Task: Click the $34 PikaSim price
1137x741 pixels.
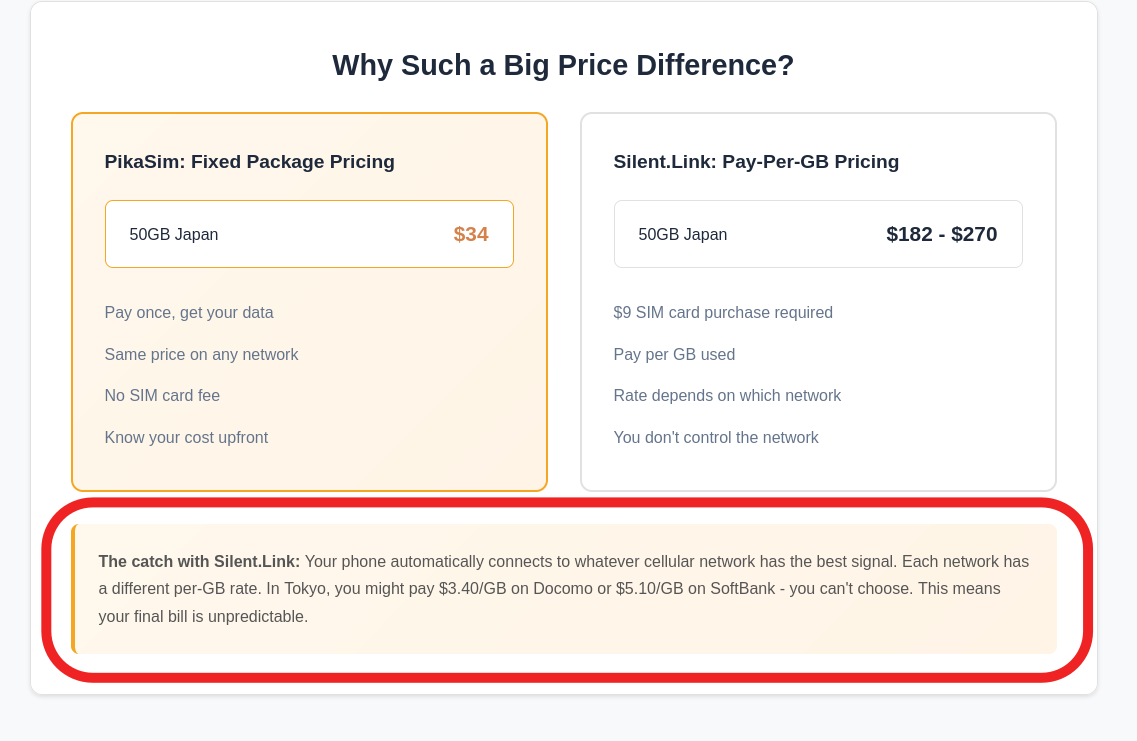Action: click(x=471, y=234)
